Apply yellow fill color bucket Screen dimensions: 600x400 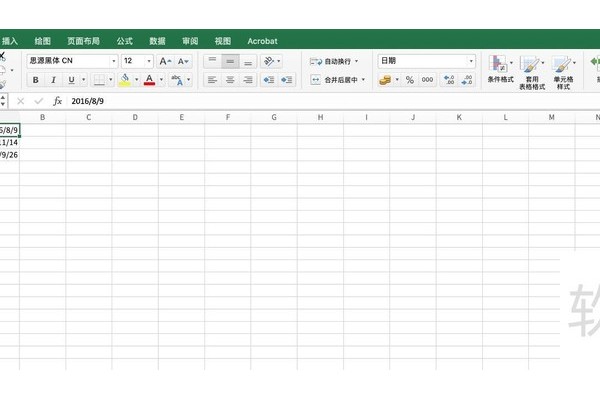coord(125,80)
